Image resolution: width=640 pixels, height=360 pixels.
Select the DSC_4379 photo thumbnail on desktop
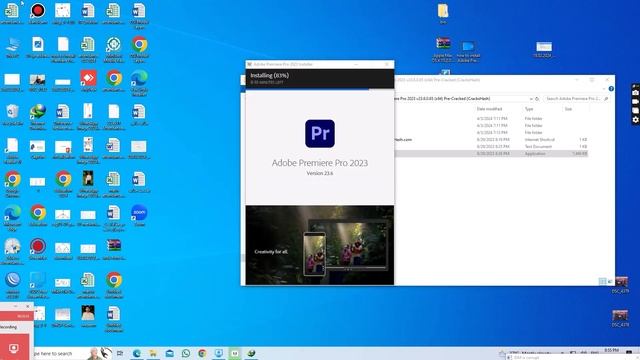621,284
